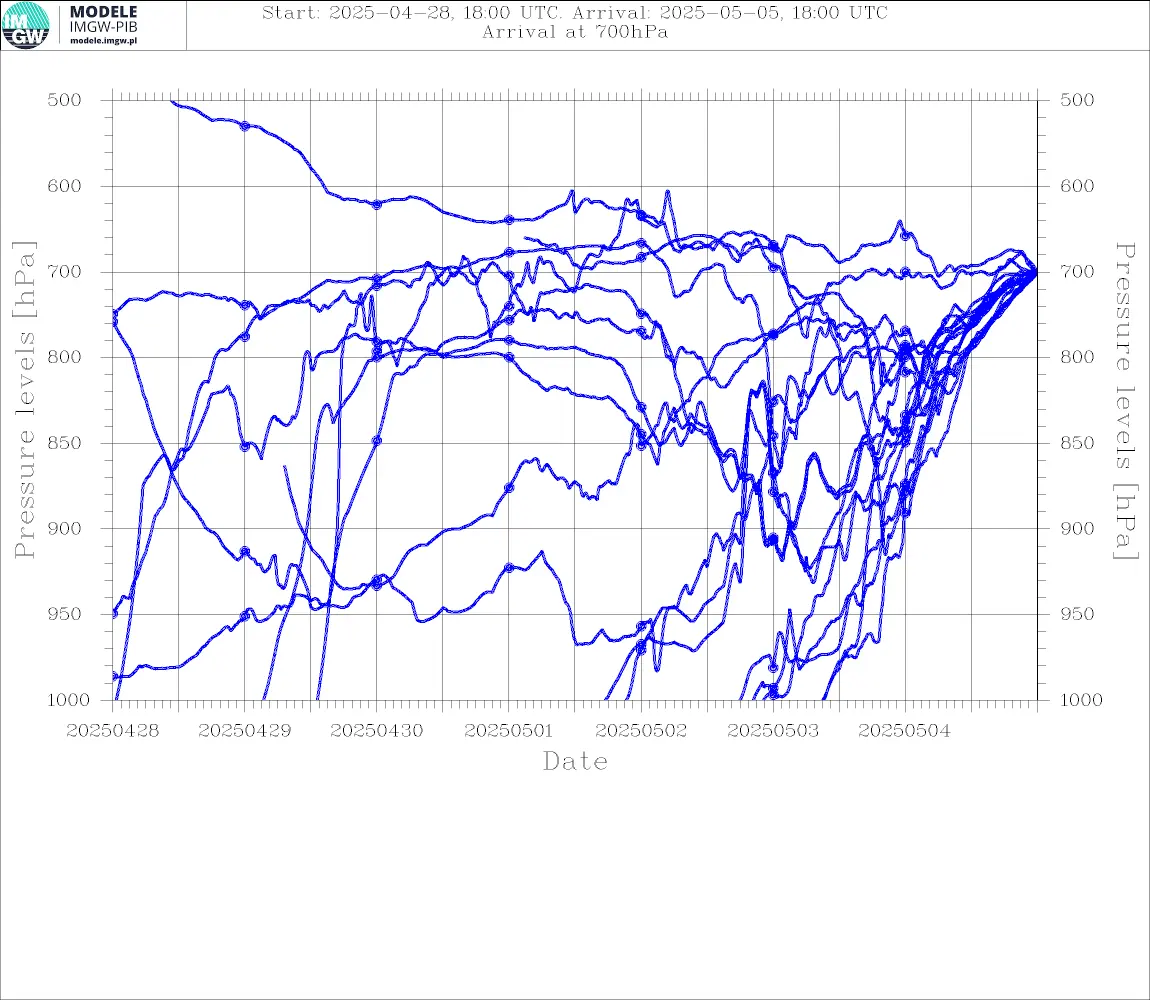Click the 20250429 date label
The width and height of the screenshot is (1150, 1000).
(244, 731)
